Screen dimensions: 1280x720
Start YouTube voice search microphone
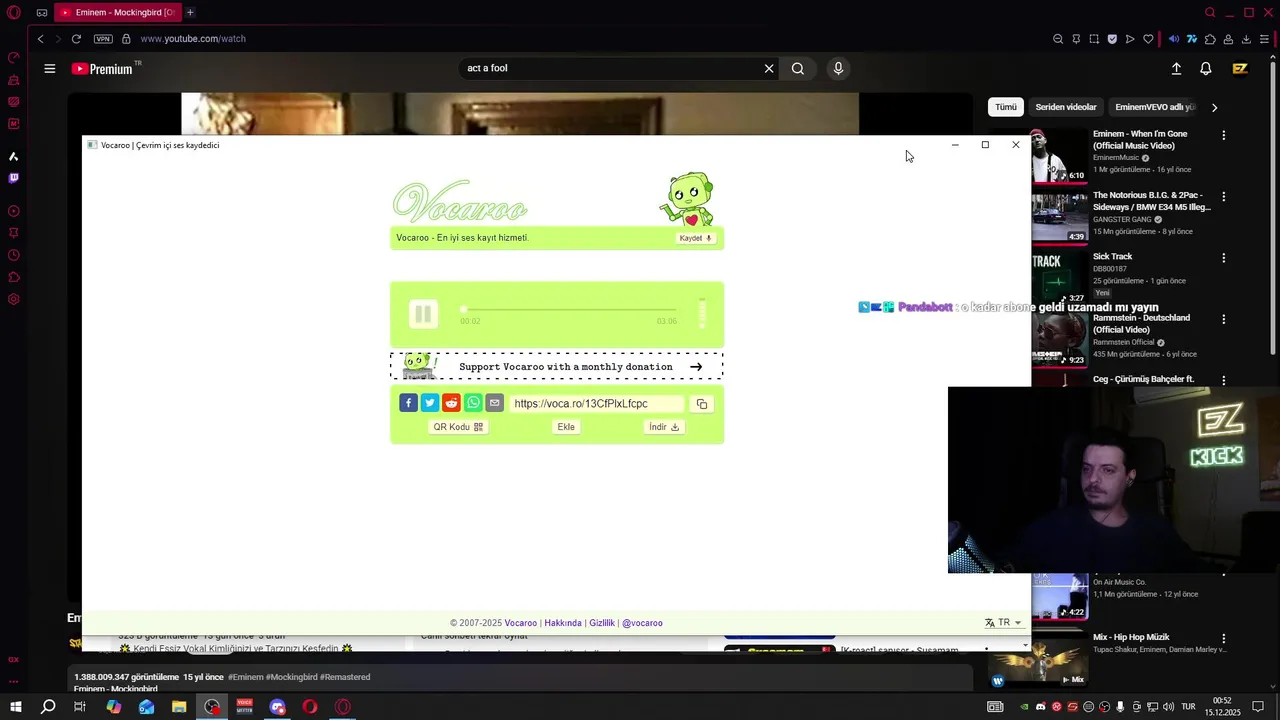point(838,69)
